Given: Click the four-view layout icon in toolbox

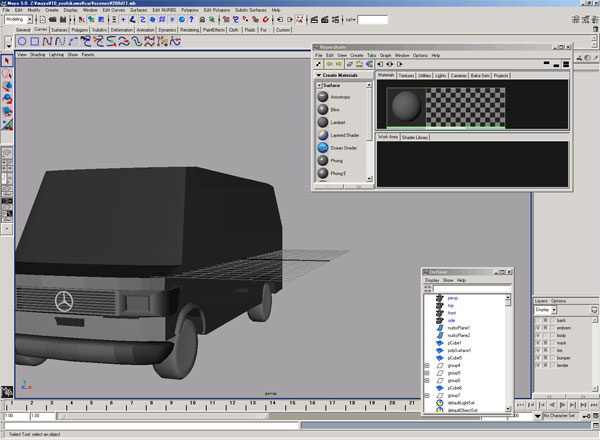Looking at the screenshot, I should pos(7,166).
